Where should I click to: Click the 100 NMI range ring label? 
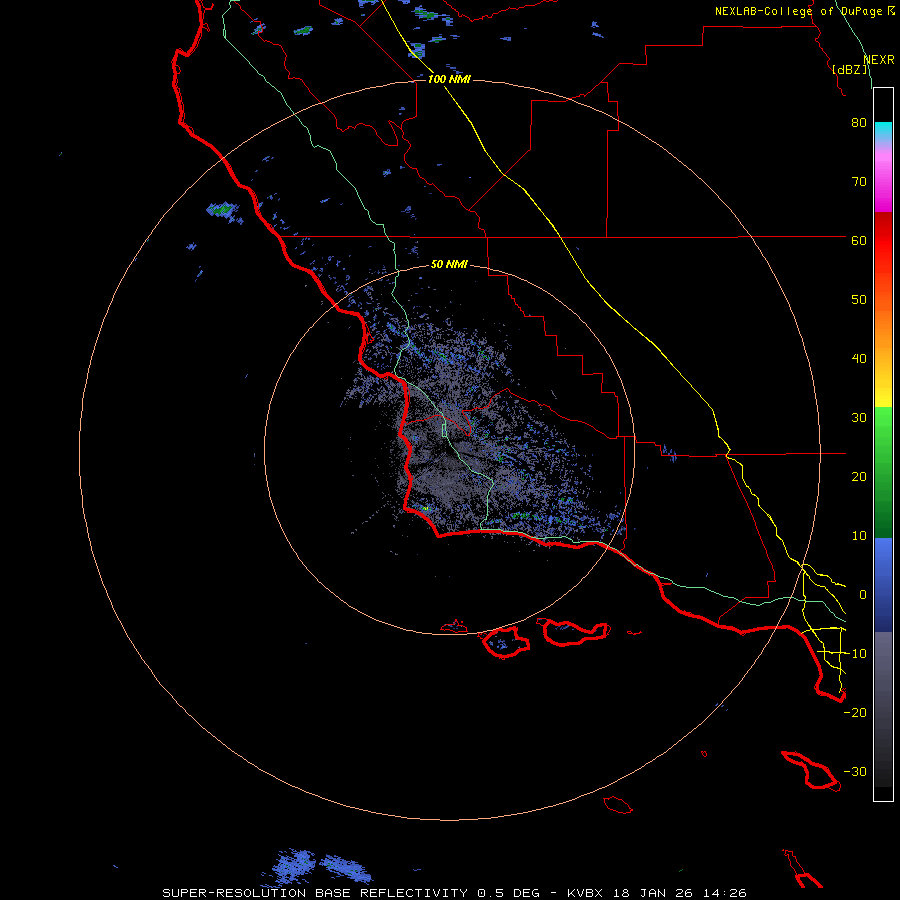[449, 79]
